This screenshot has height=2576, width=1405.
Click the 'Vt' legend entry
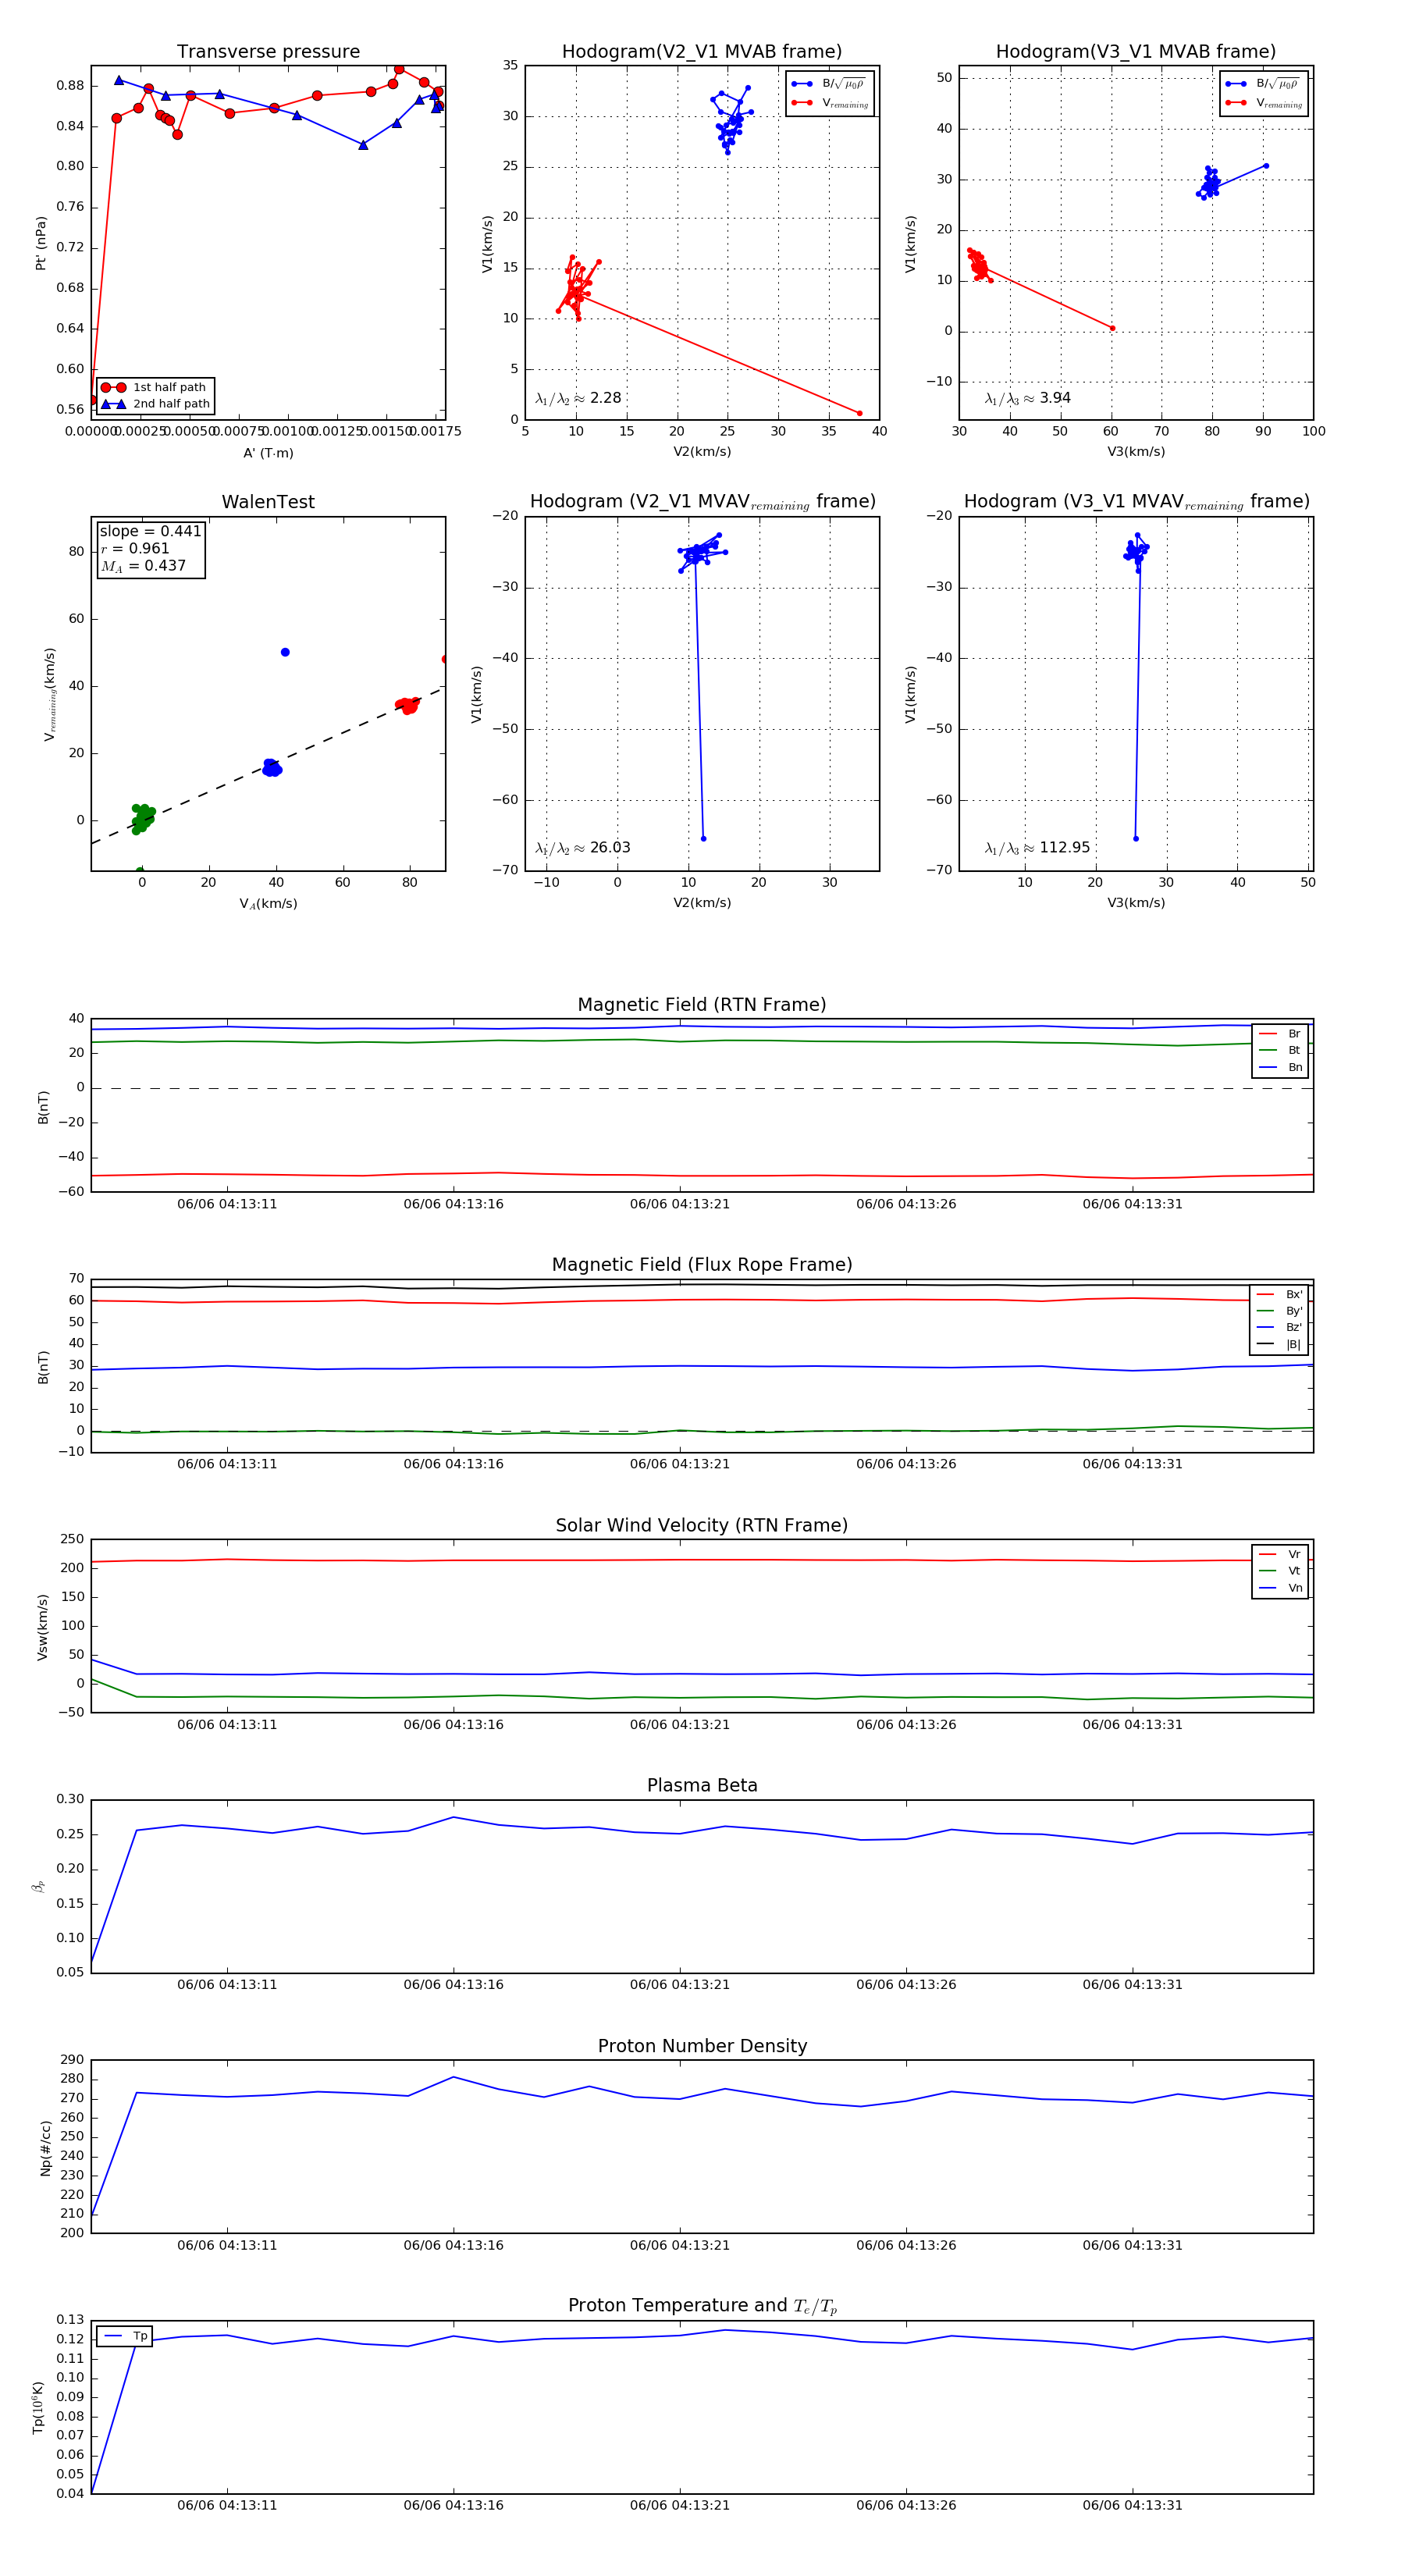click(x=1281, y=1571)
